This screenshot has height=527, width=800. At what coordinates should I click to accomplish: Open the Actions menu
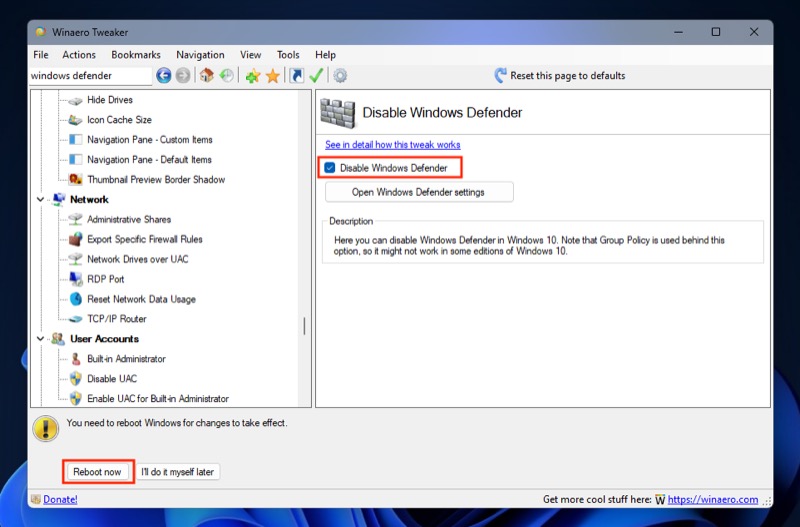click(79, 55)
